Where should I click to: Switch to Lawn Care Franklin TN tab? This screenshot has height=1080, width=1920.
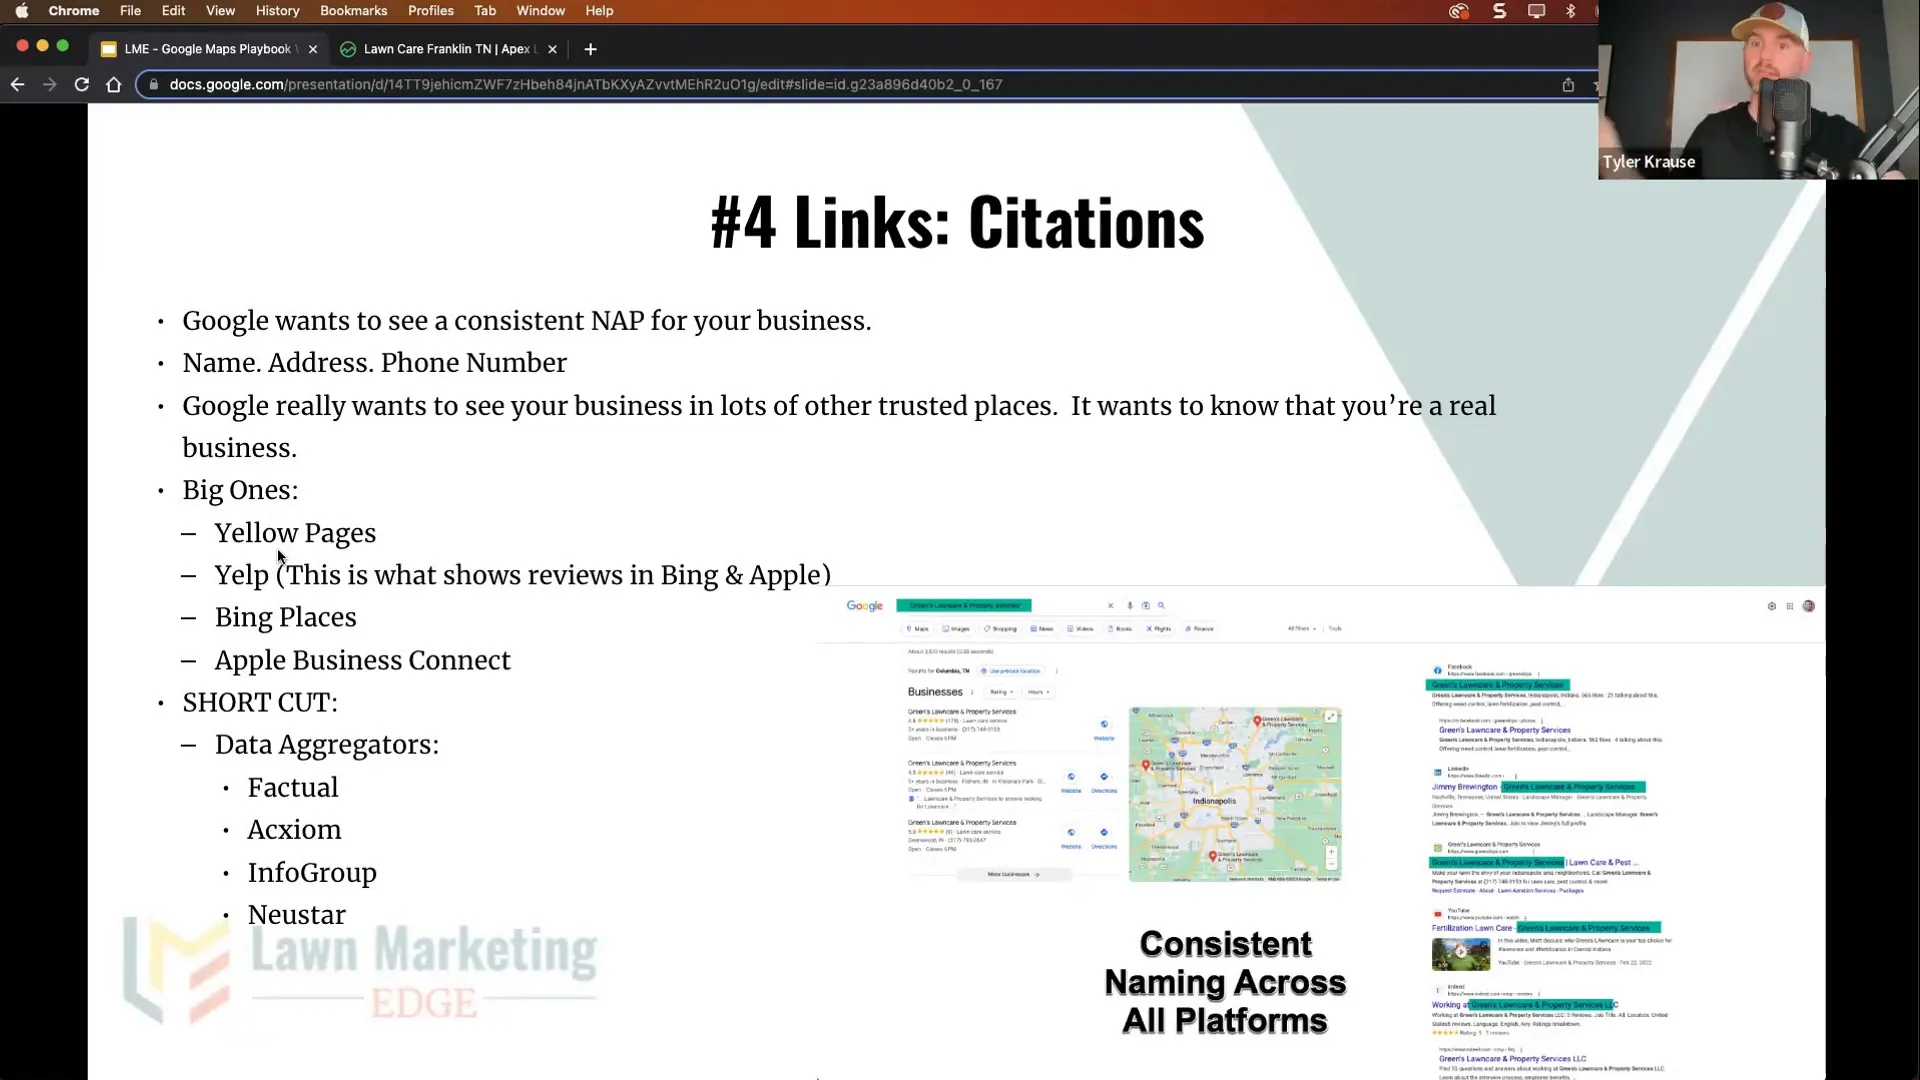(450, 49)
